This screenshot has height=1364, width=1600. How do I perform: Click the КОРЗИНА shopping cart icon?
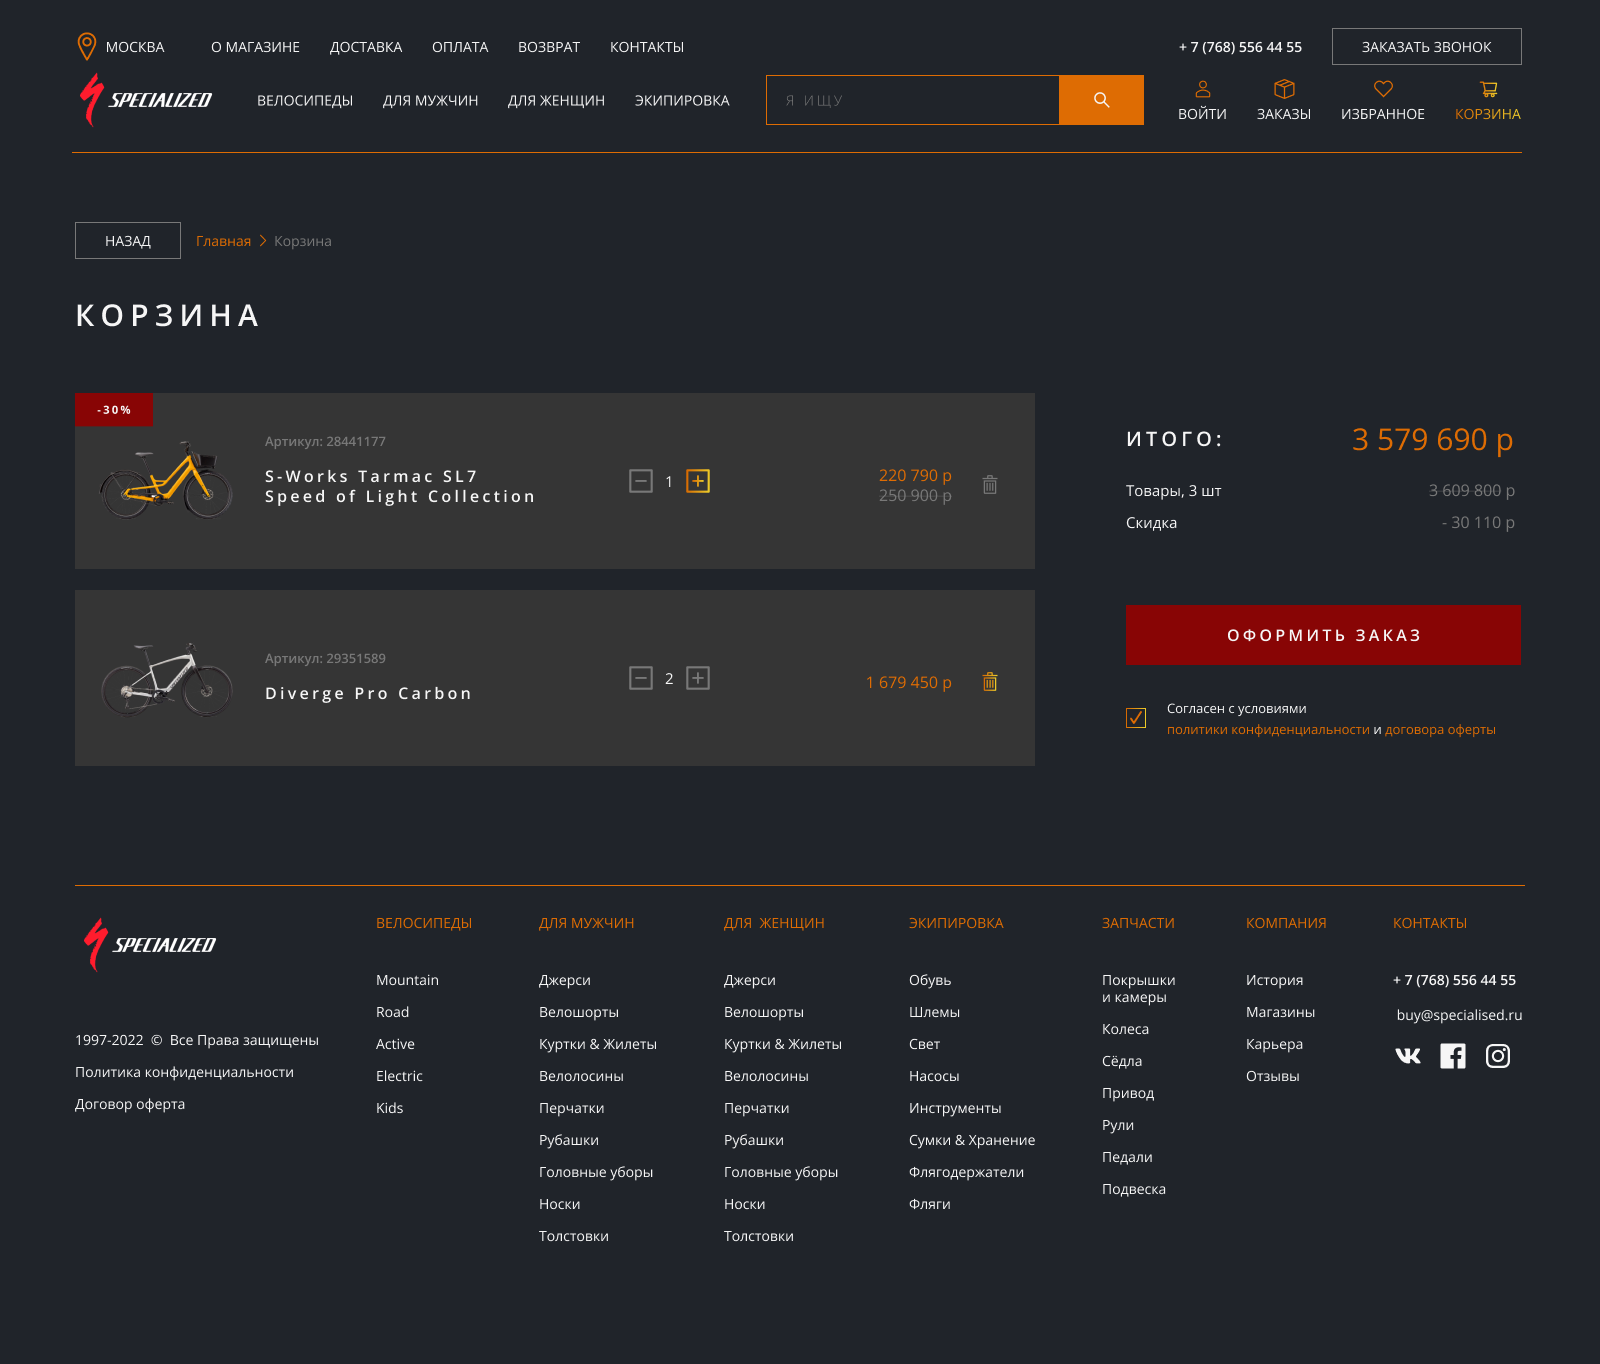tap(1489, 88)
